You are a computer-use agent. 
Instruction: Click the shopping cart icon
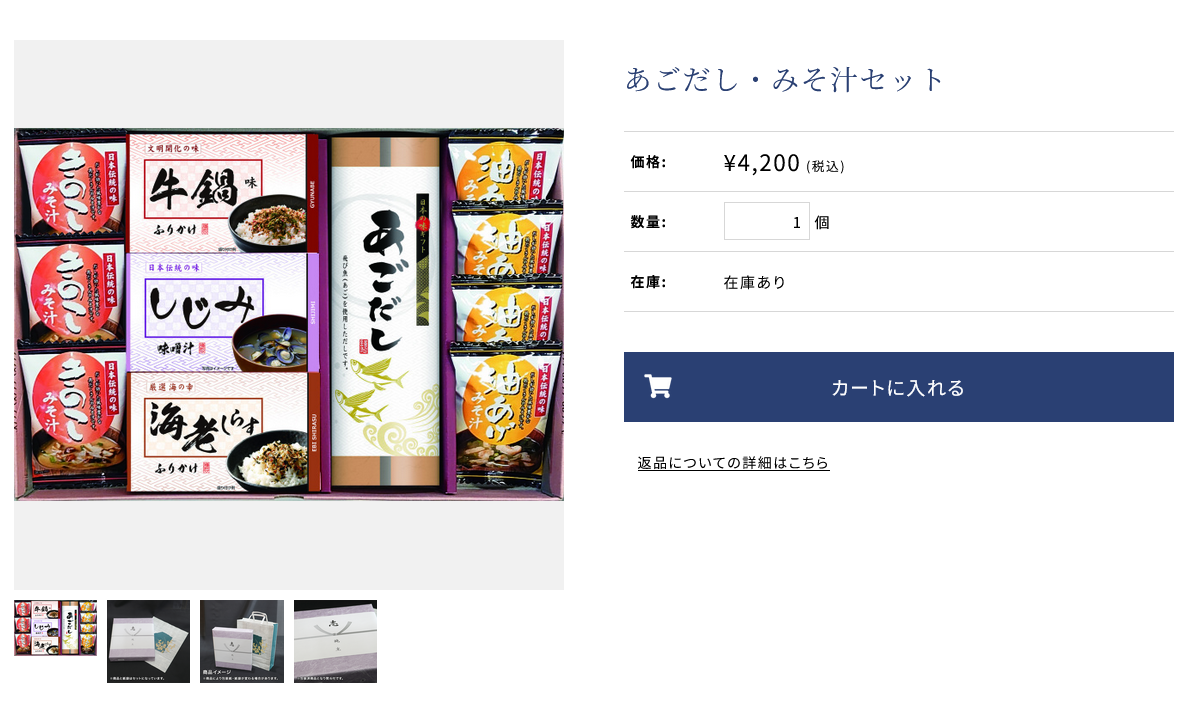tap(658, 387)
